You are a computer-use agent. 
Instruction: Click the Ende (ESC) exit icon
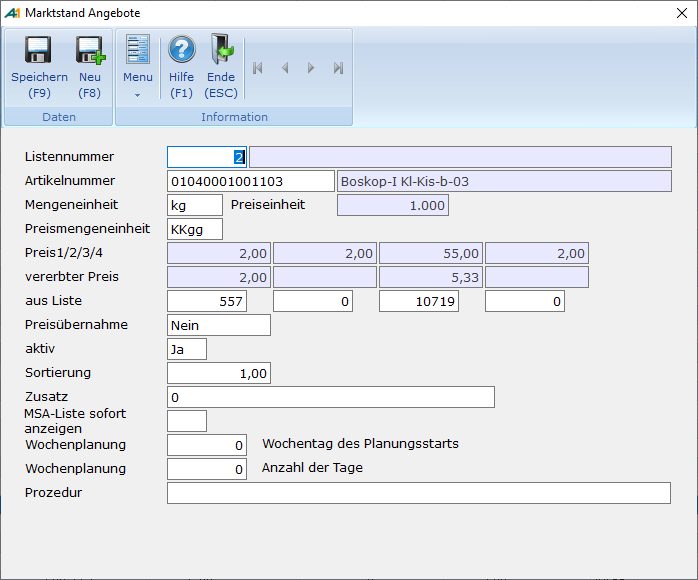click(222, 49)
